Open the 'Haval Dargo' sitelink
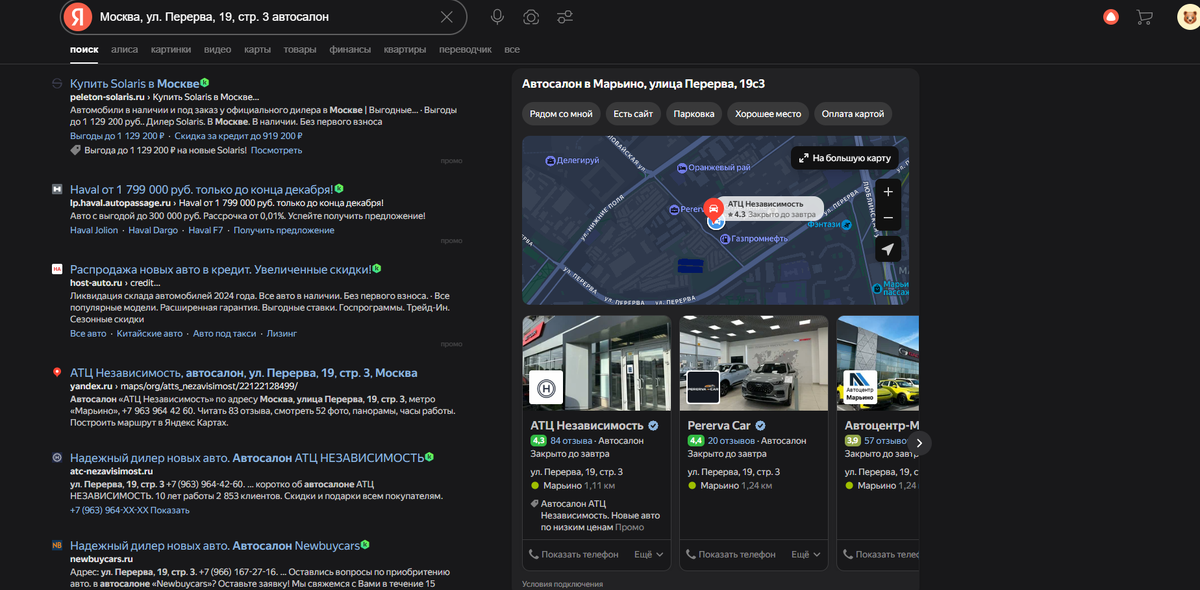This screenshot has width=1200, height=590. (x=153, y=230)
